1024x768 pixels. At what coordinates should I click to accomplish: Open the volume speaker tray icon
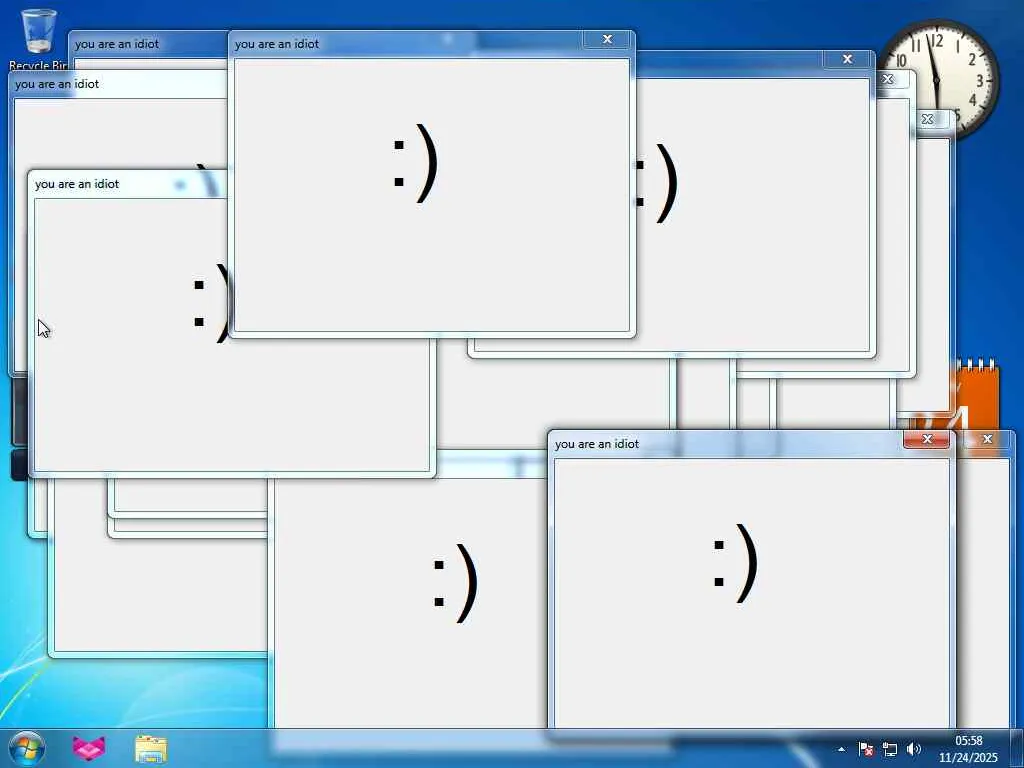click(x=914, y=749)
